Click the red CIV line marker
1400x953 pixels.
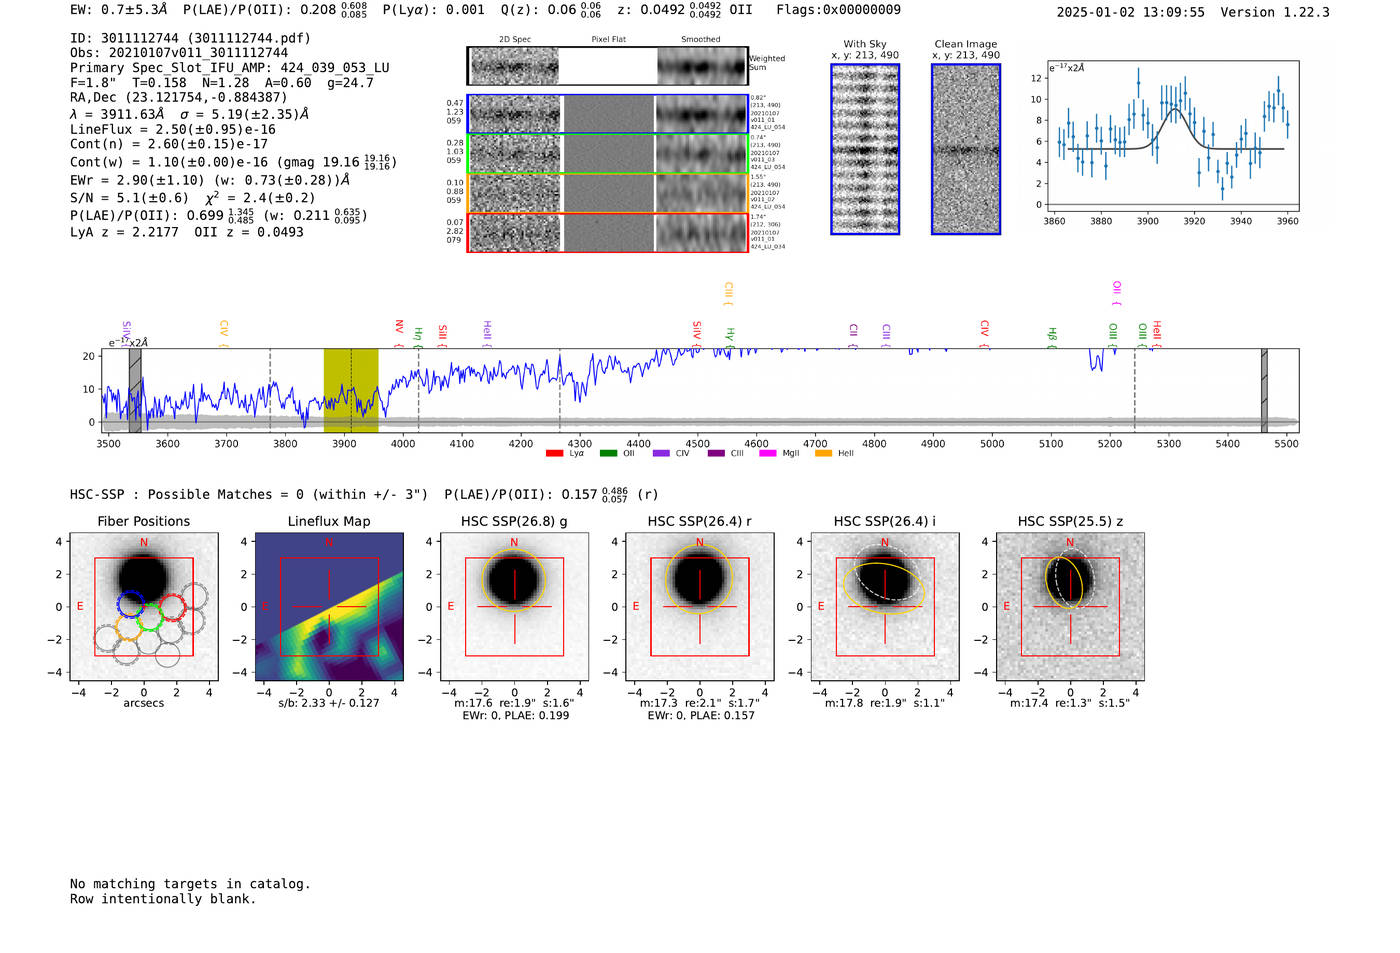[x=984, y=333]
